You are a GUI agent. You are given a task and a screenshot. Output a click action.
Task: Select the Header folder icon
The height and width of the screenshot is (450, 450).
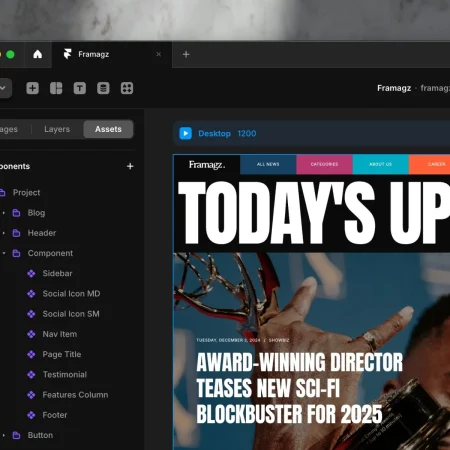[x=16, y=233]
